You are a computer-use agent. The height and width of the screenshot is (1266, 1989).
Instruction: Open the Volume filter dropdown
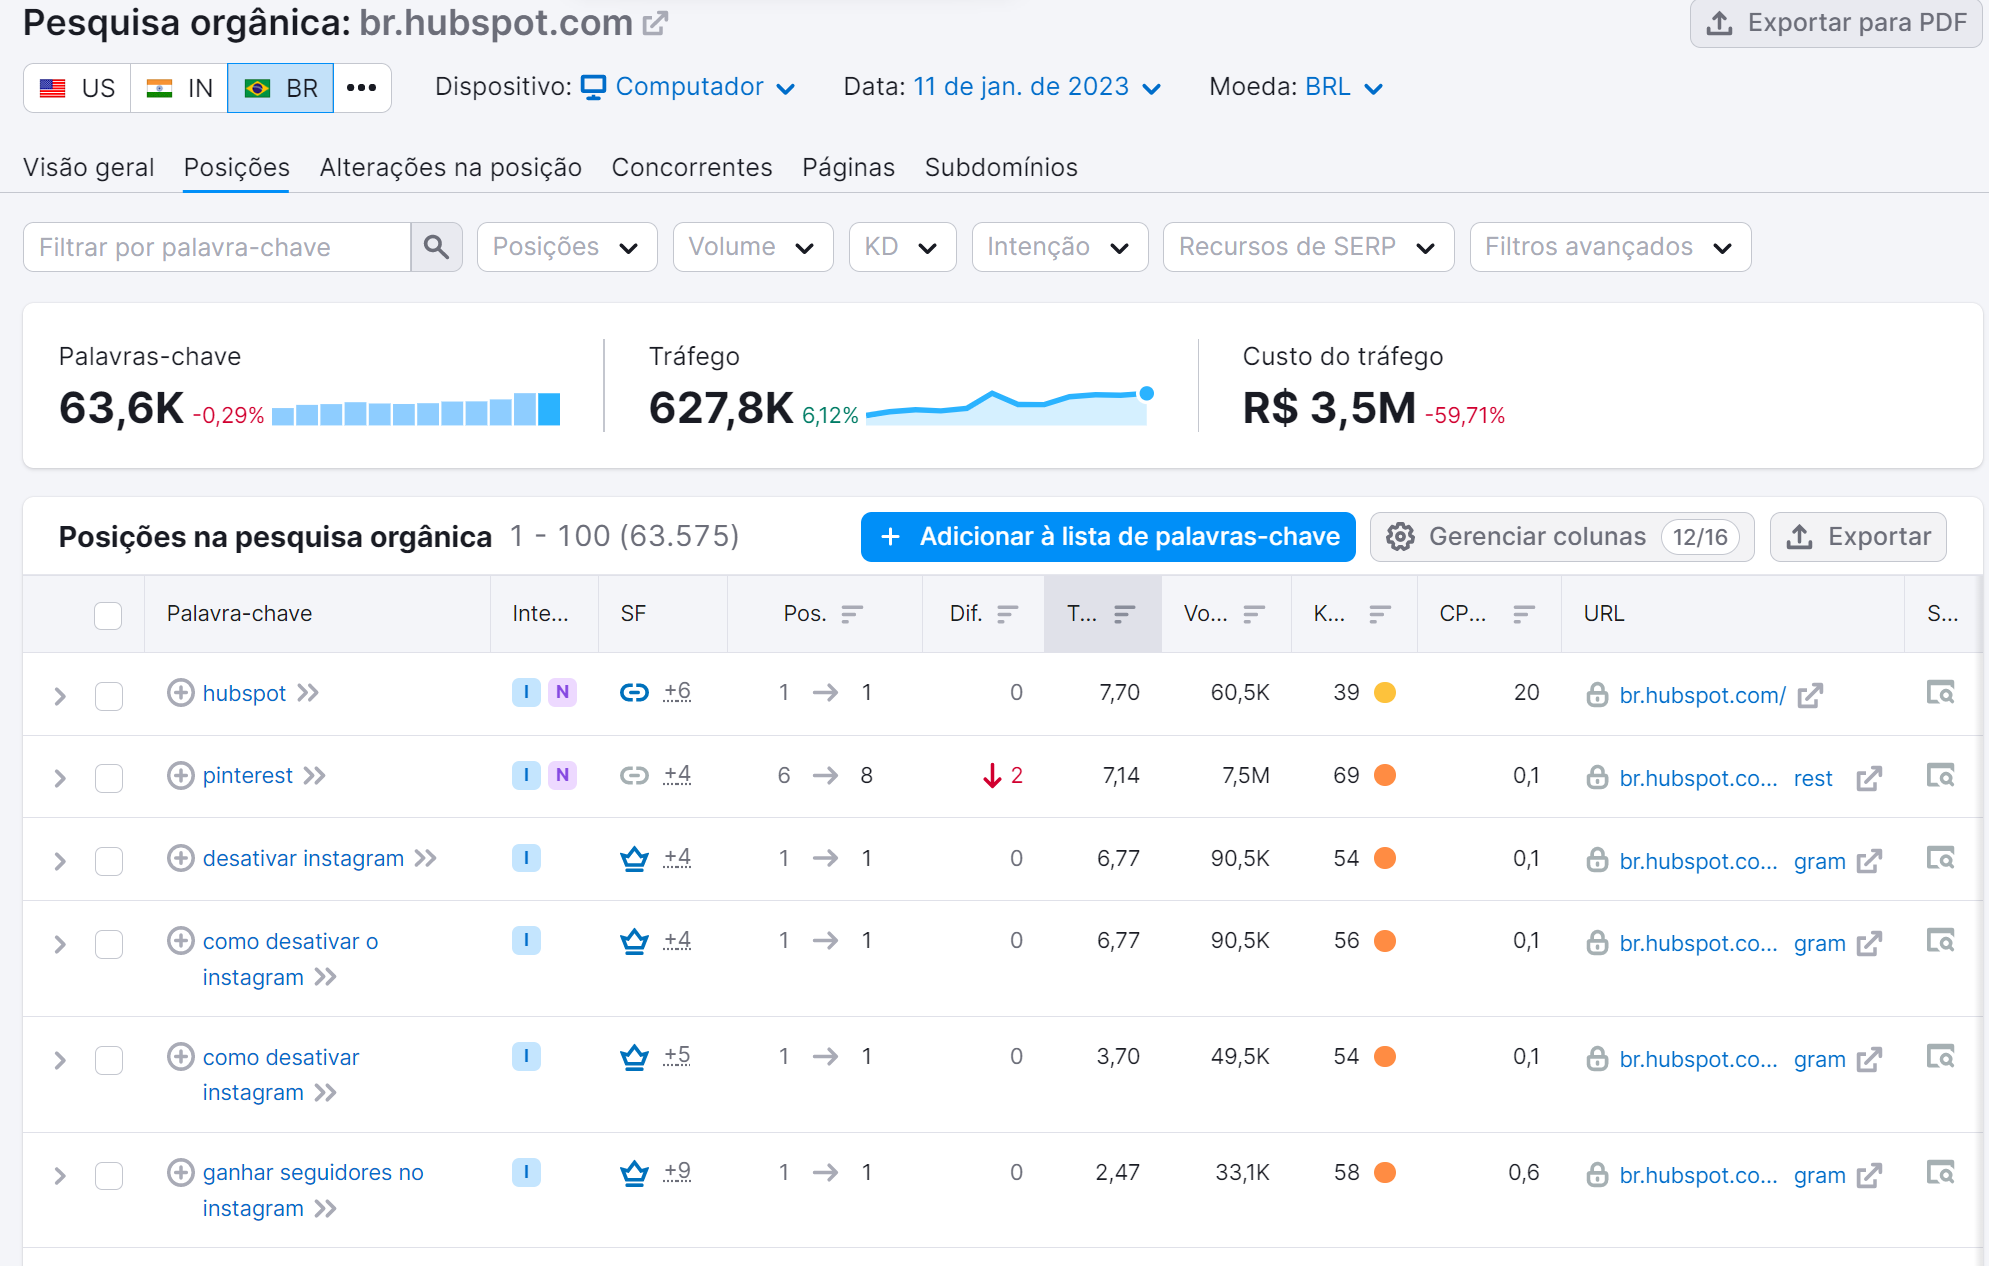click(x=753, y=247)
